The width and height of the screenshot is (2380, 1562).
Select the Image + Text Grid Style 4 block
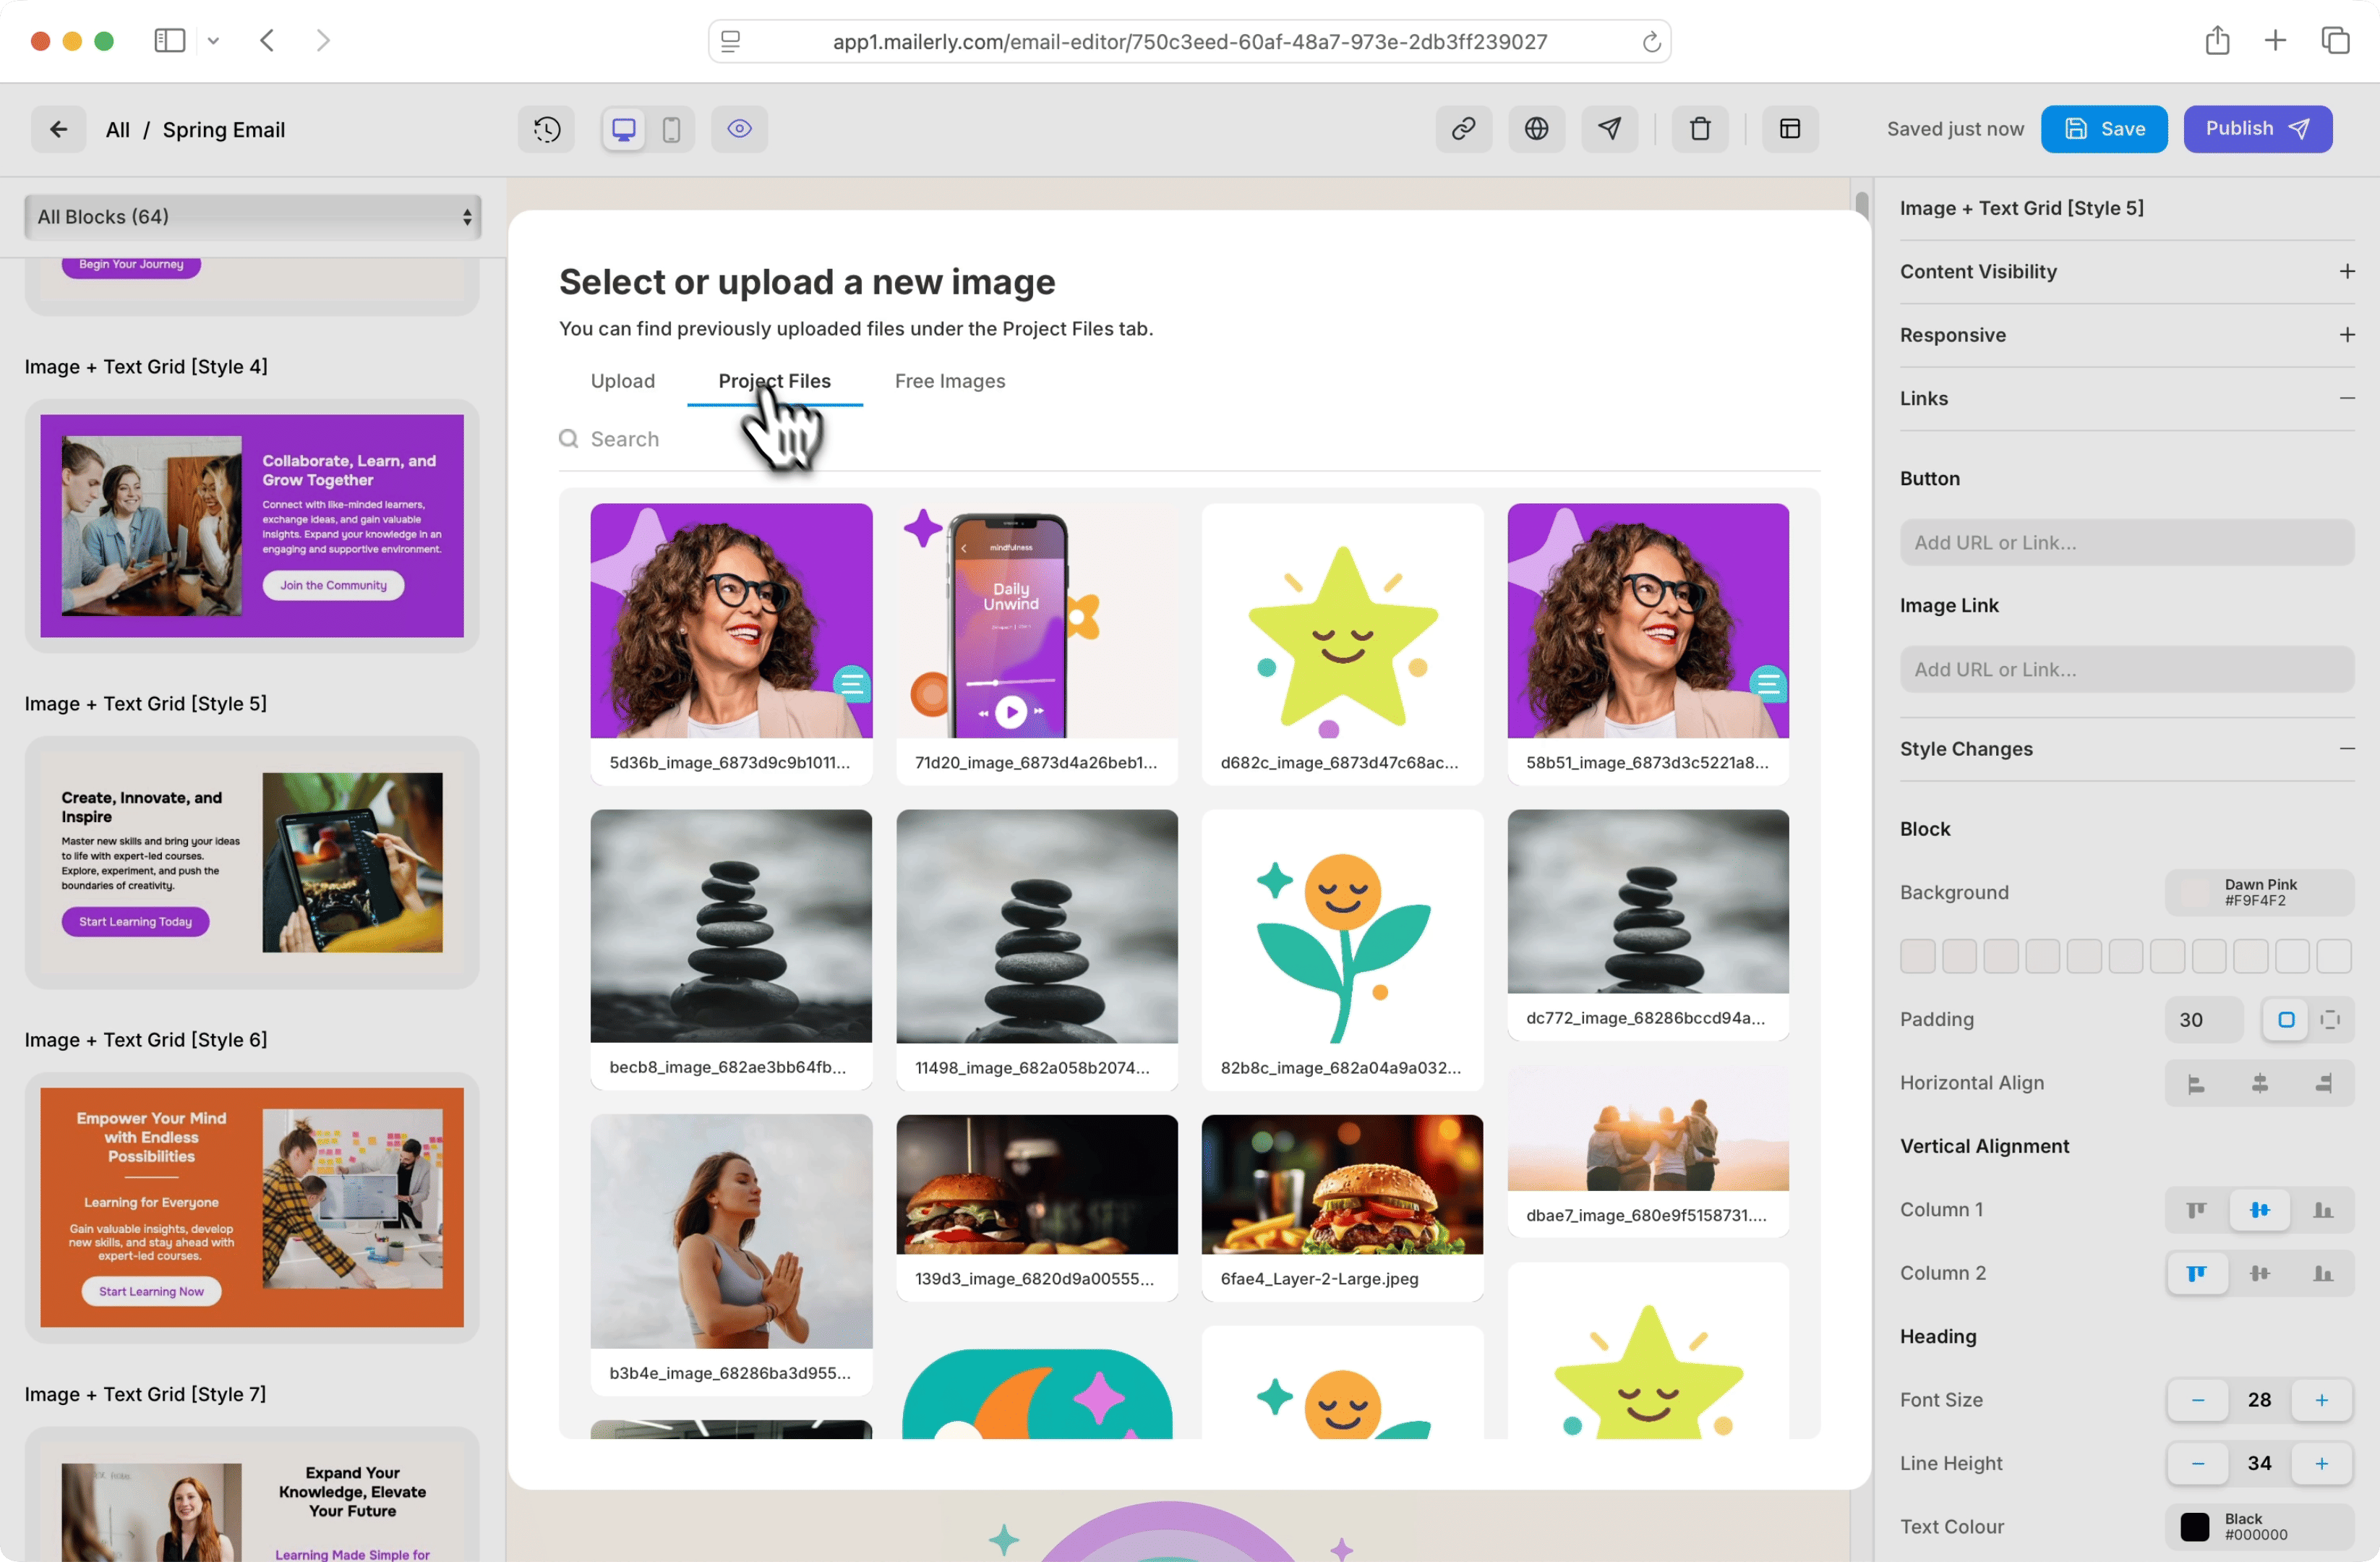pos(252,526)
